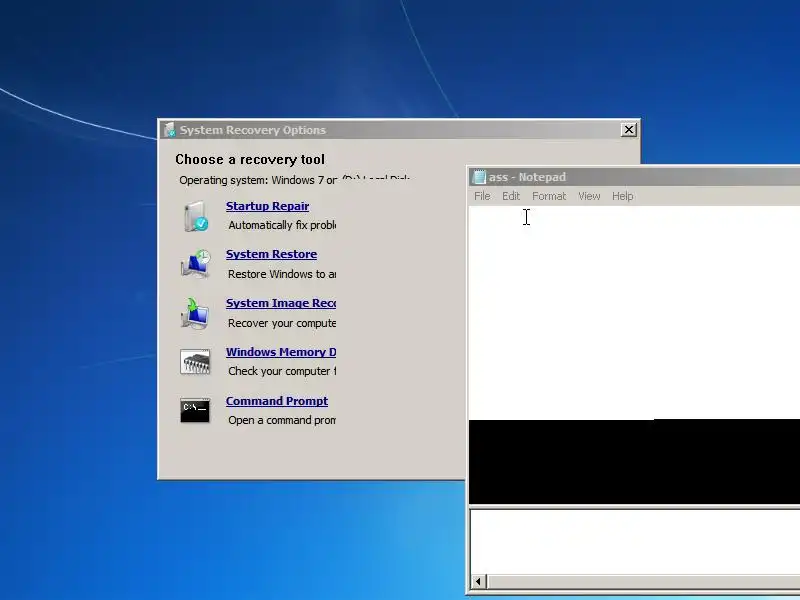Click the 'Open a command prompt' description
This screenshot has width=800, height=600.
pyautogui.click(x=282, y=420)
